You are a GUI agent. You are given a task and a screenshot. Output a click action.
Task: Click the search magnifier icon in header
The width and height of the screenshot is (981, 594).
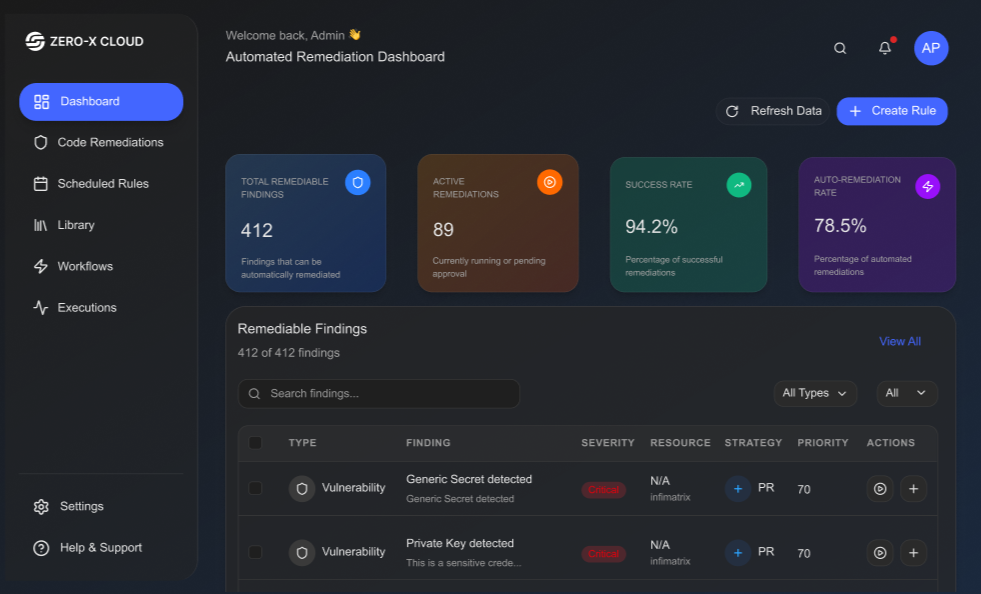[x=840, y=48]
